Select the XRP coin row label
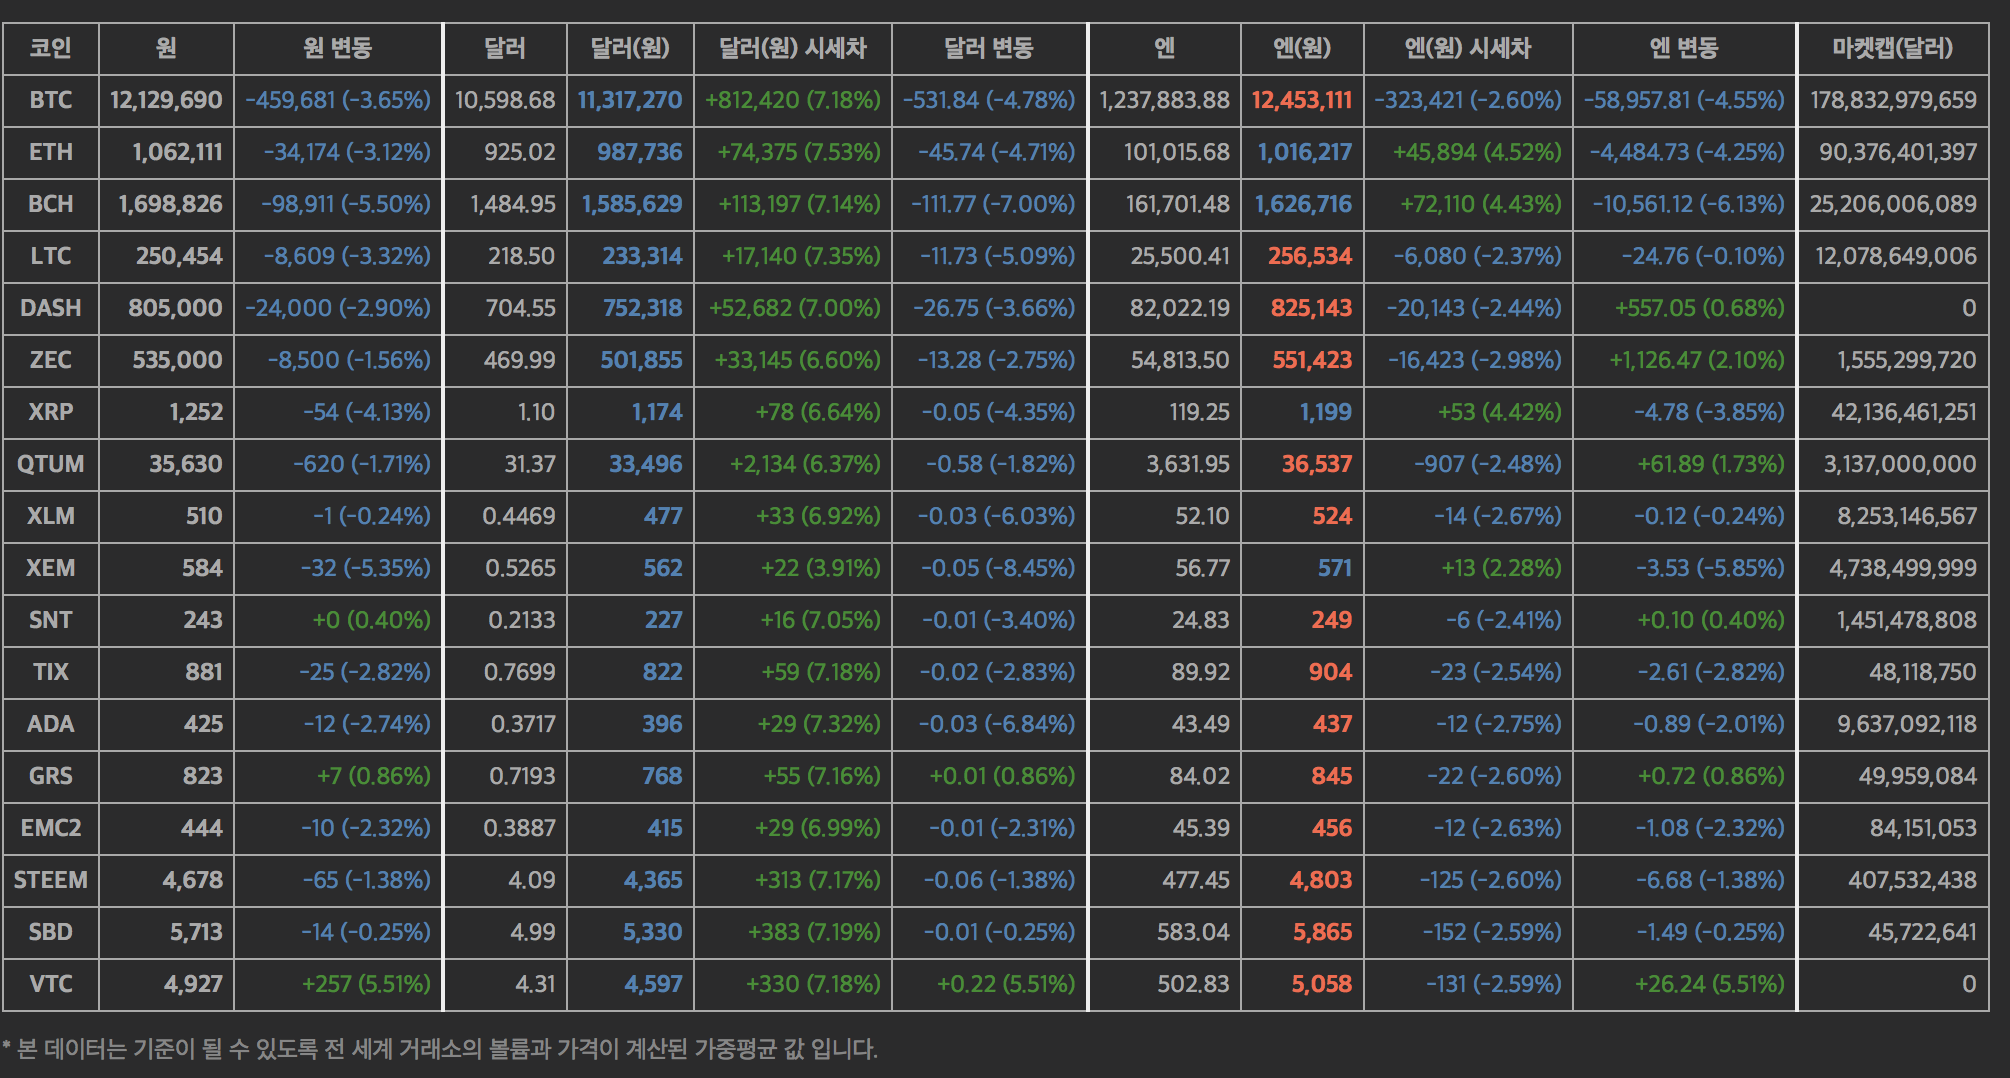Screen dimensions: 2010x1078 tap(50, 412)
